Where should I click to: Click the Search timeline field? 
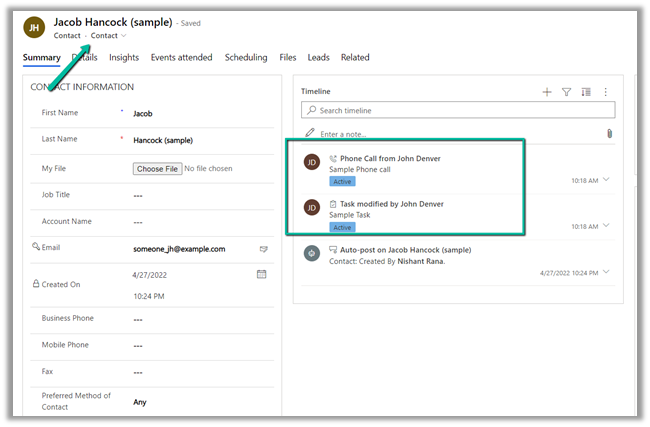(458, 111)
